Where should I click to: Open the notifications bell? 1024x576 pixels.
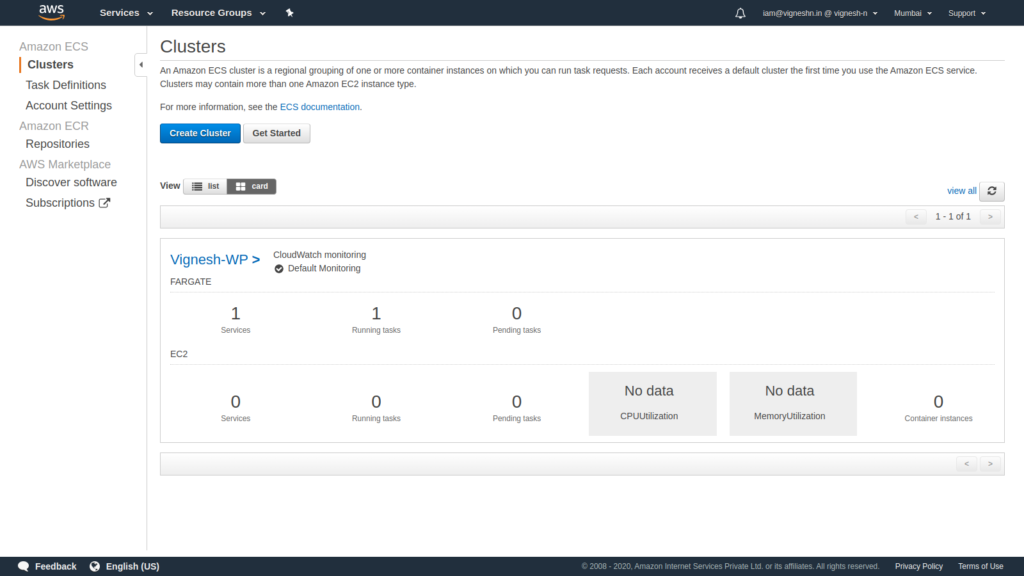pos(740,13)
